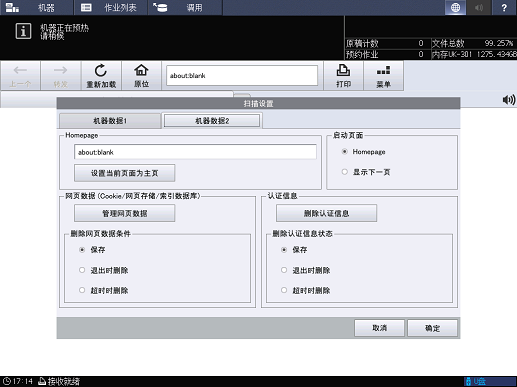Click the 删除认证信息 button

326,213
